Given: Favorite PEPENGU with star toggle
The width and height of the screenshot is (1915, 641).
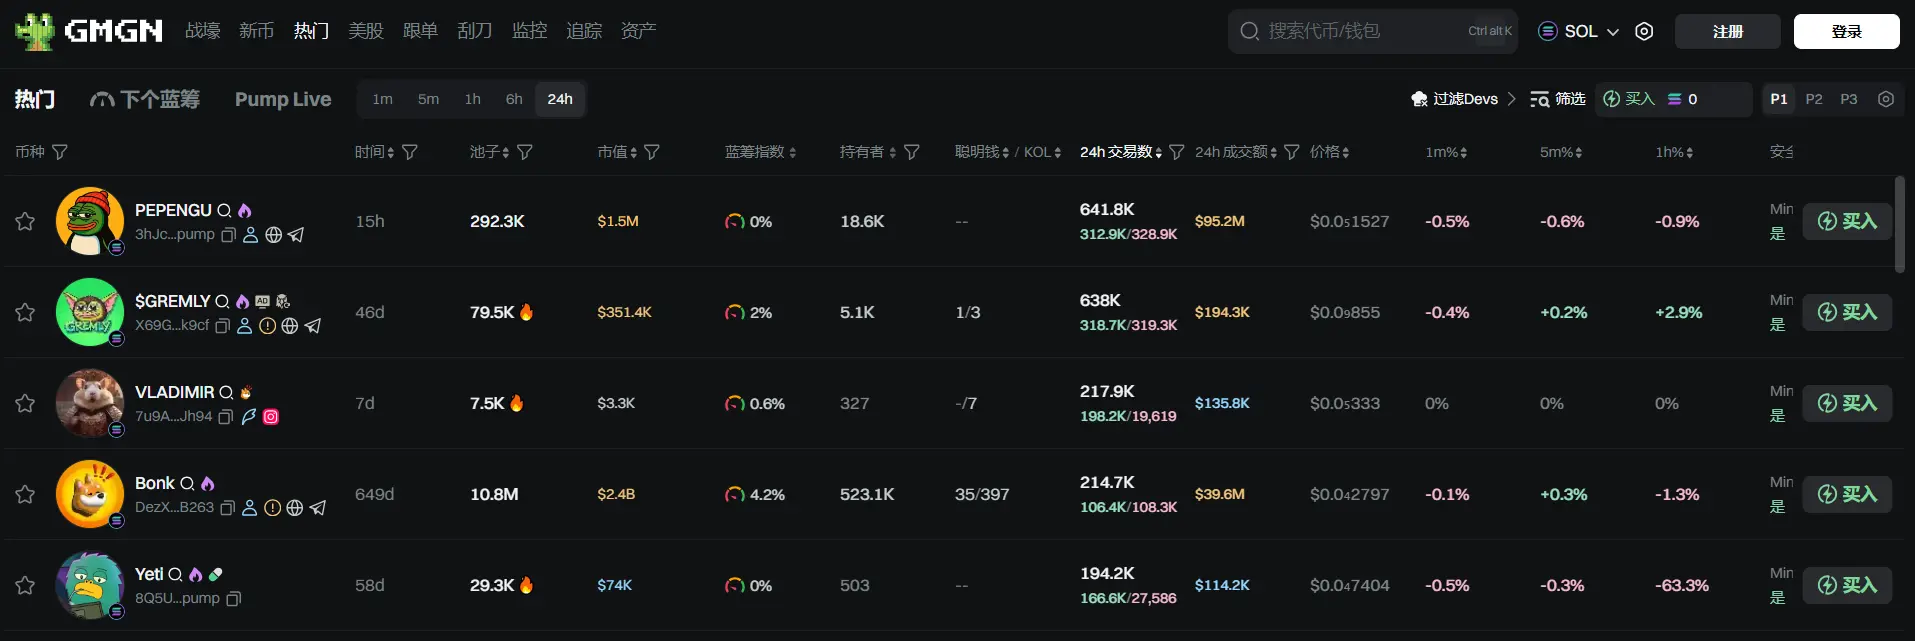Looking at the screenshot, I should 25,222.
